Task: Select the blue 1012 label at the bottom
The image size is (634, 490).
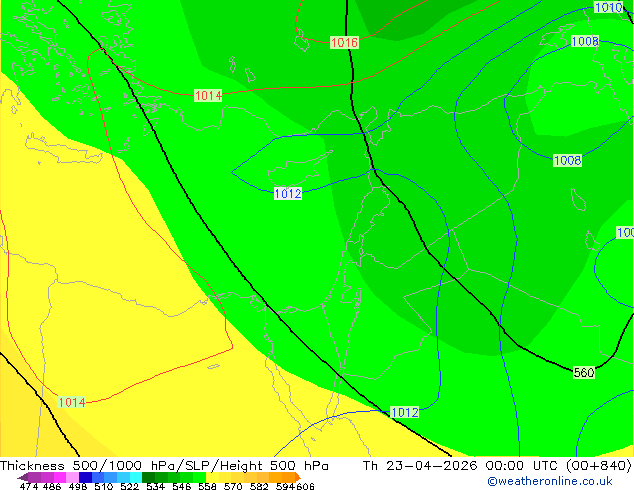Action: point(405,412)
